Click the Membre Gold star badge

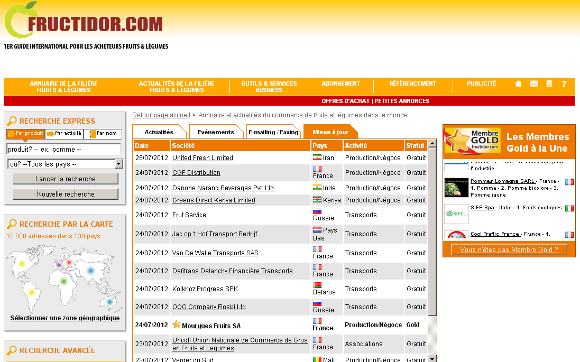point(473,140)
